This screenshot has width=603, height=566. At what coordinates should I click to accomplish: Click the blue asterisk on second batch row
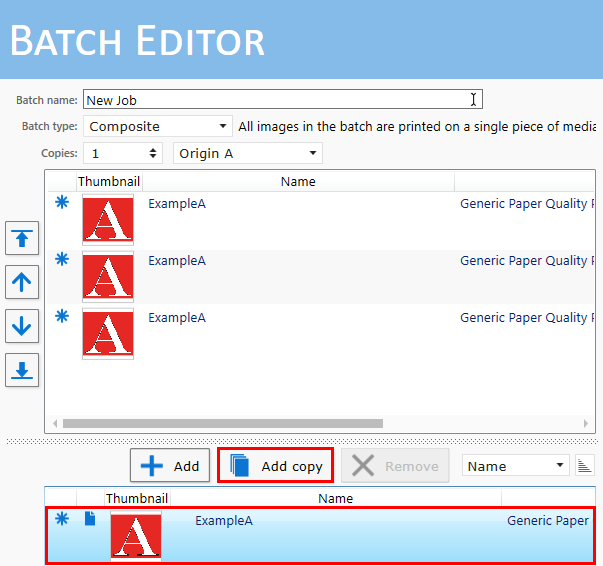[x=62, y=259]
